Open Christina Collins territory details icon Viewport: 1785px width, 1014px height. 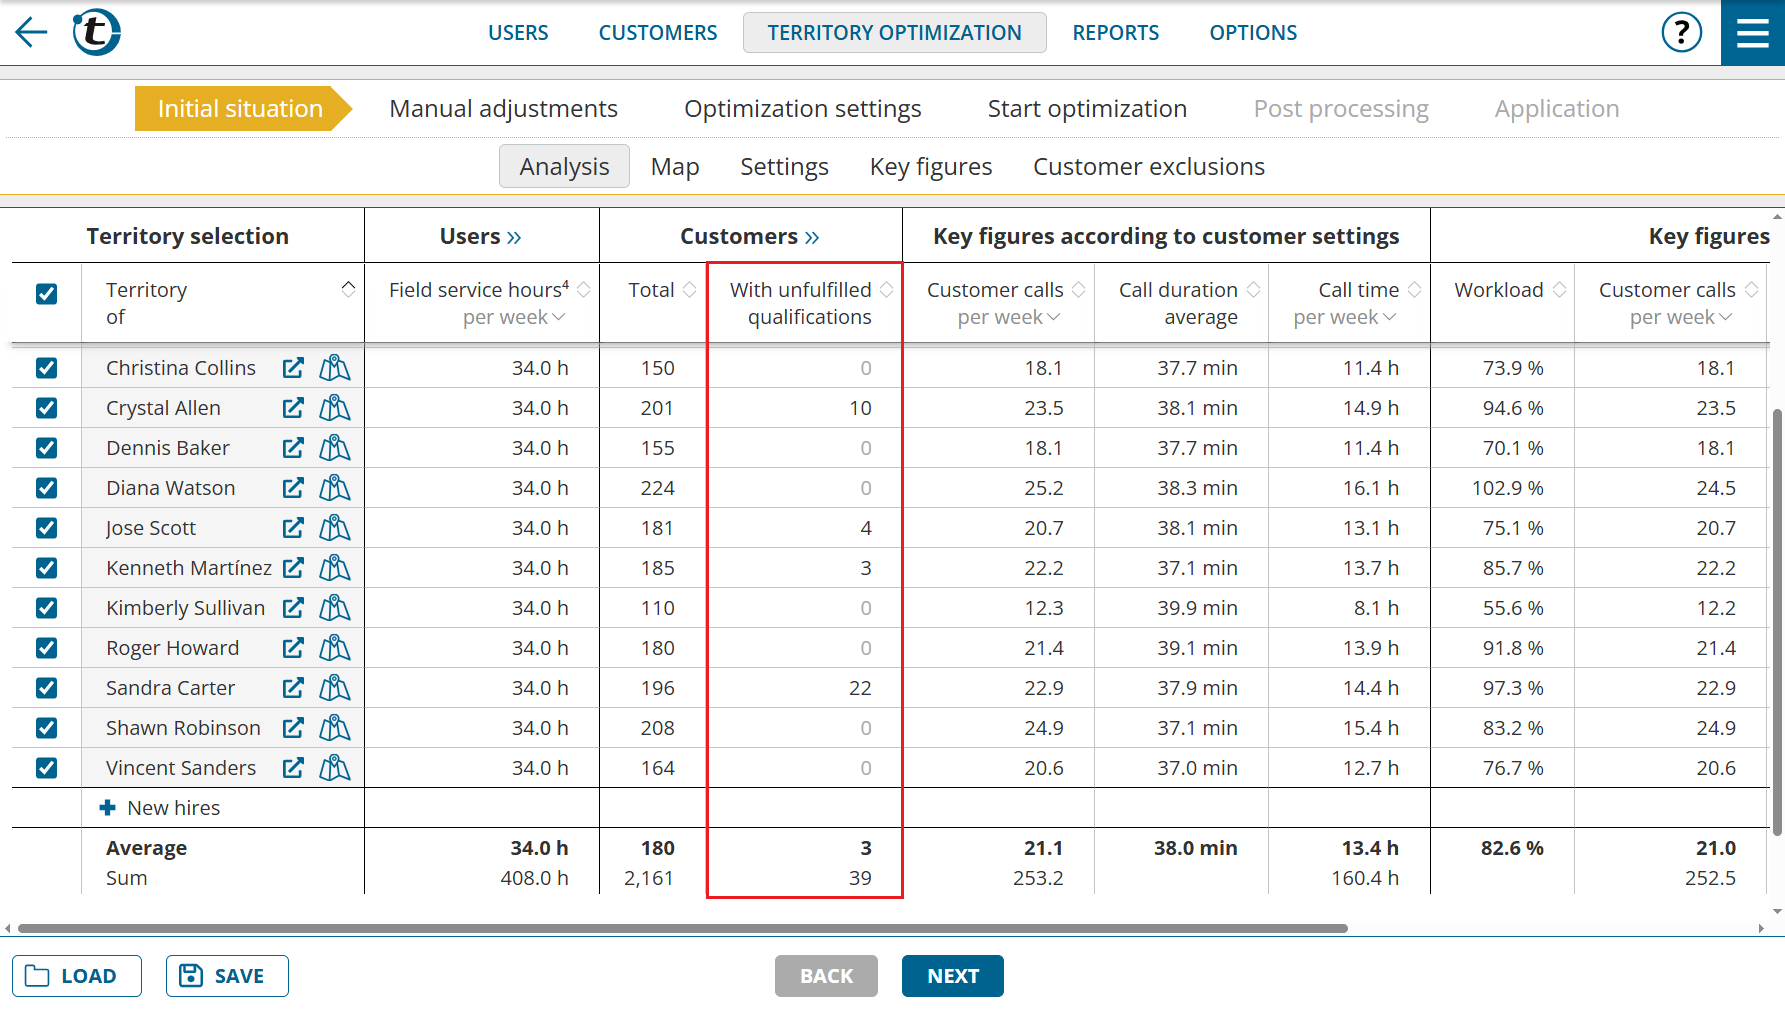coord(293,368)
